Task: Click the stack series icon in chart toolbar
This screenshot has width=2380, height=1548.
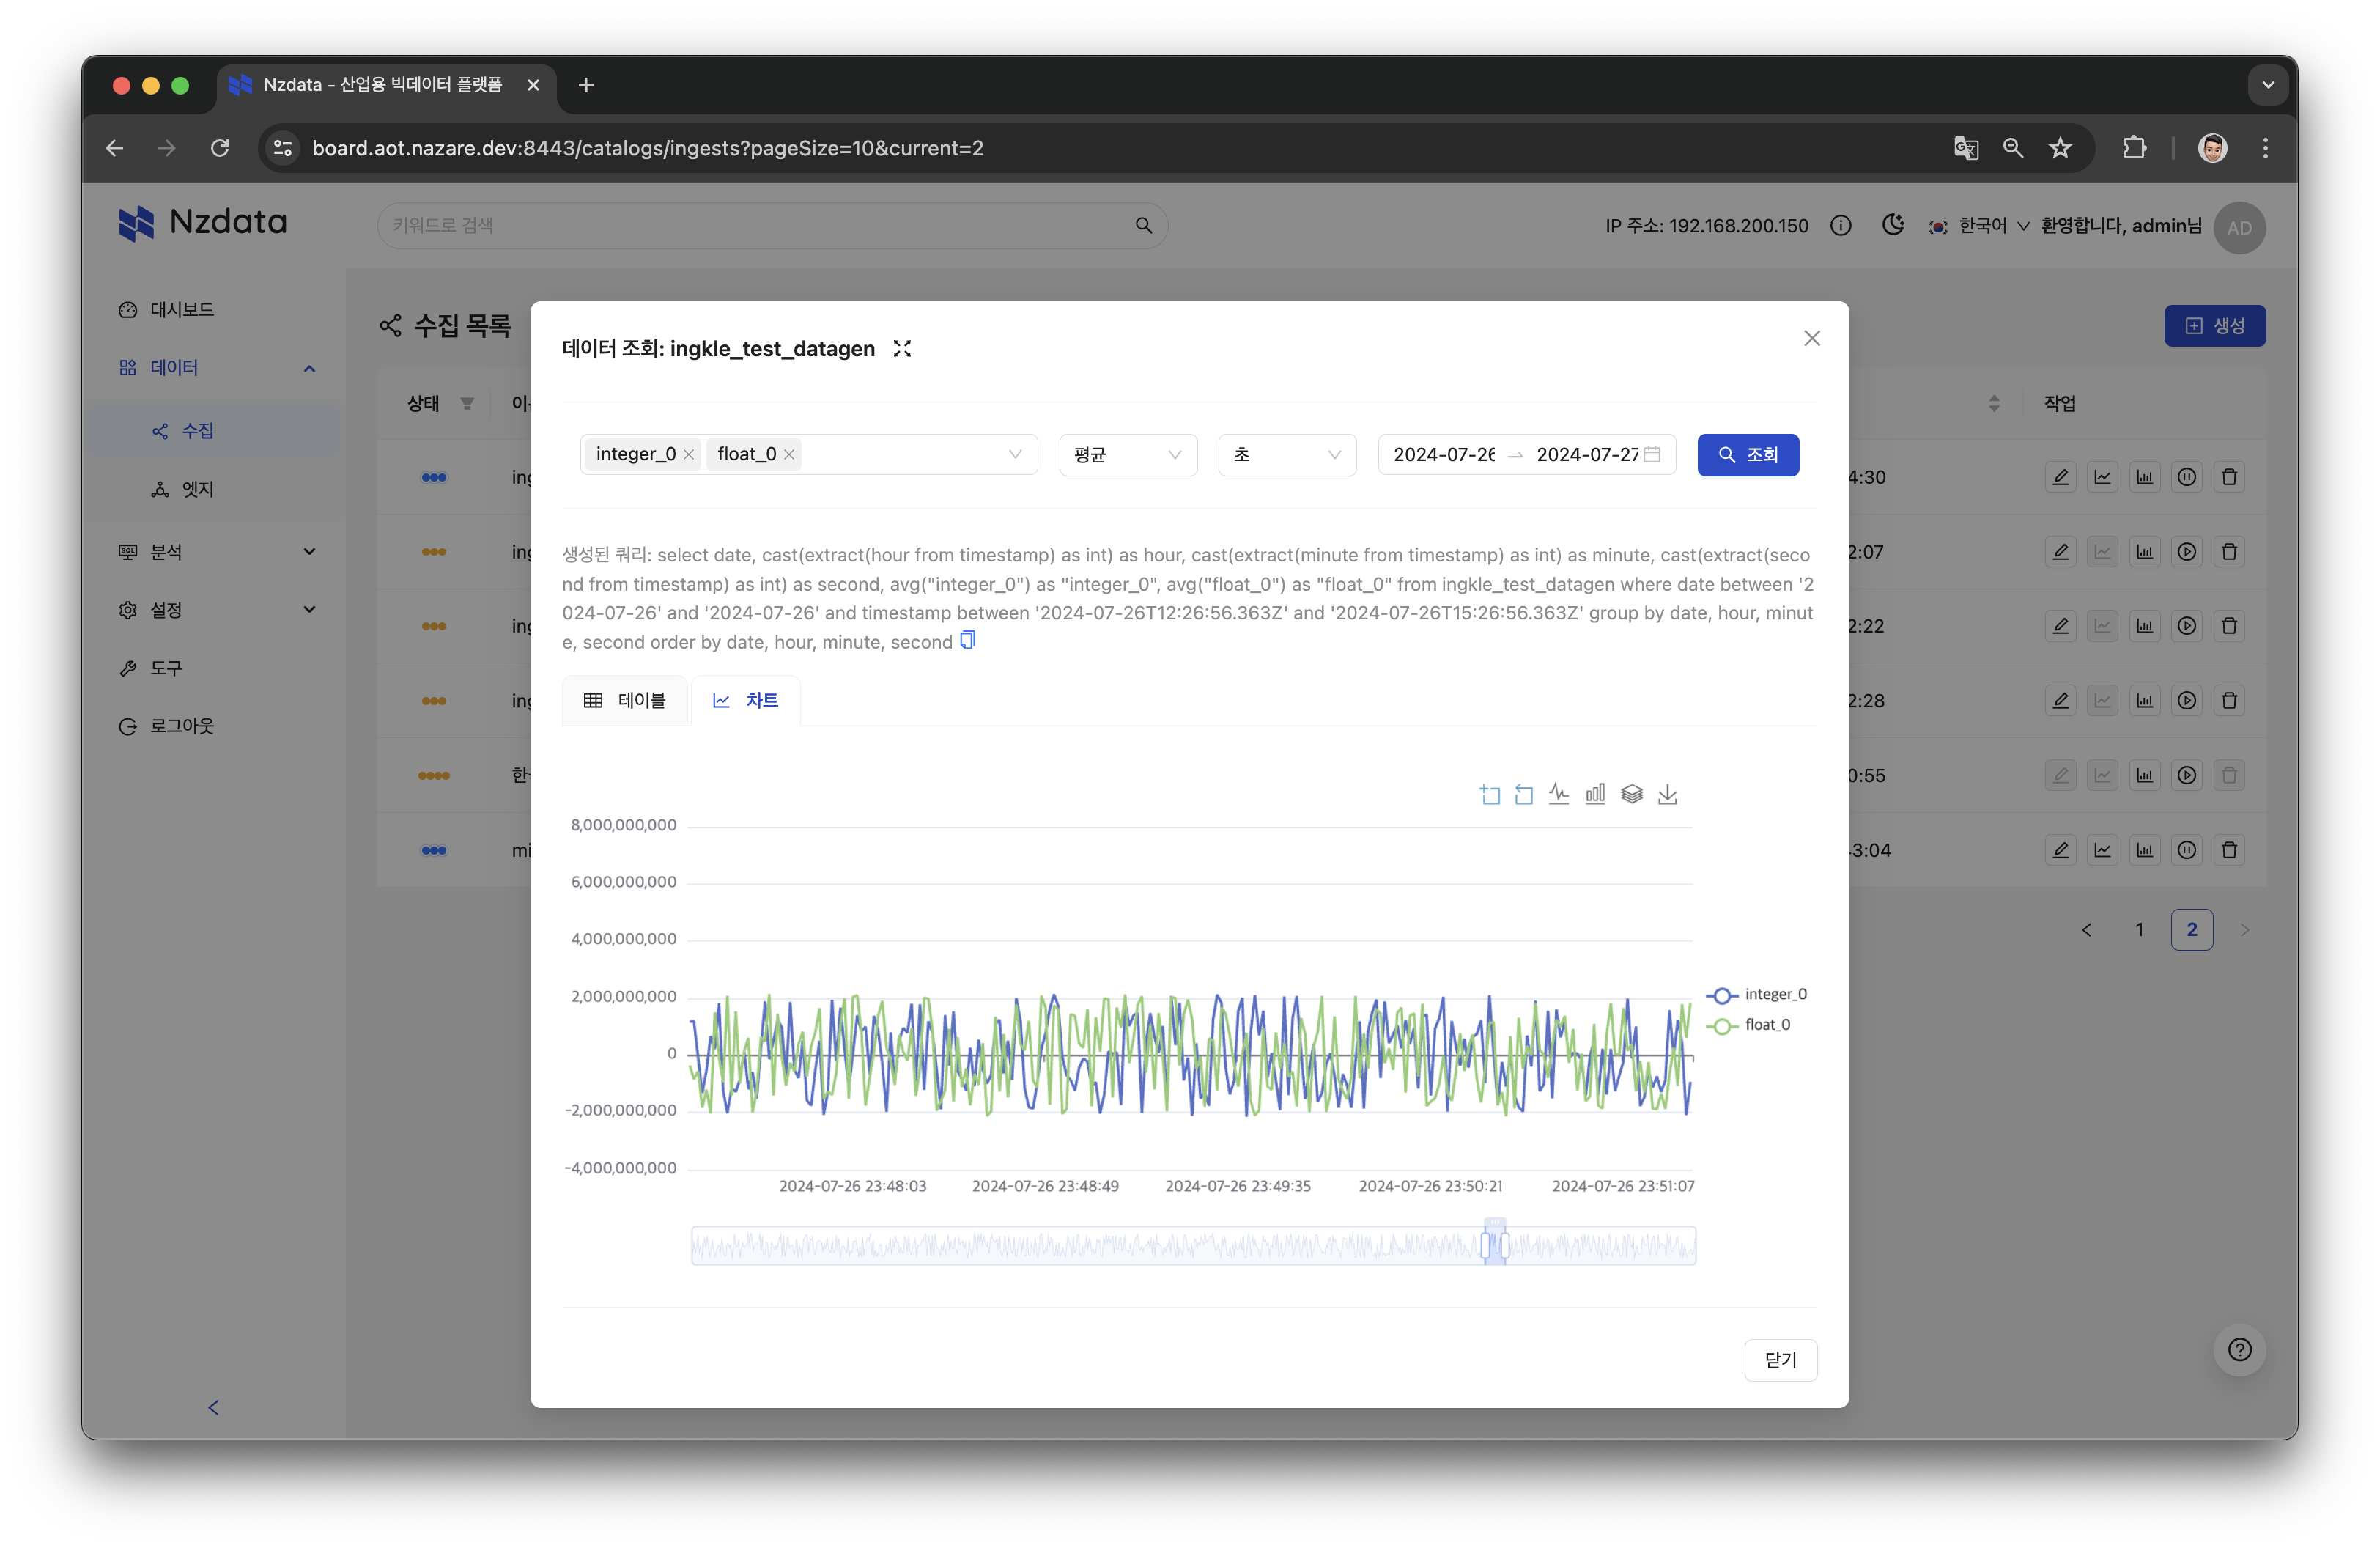Action: (1632, 794)
